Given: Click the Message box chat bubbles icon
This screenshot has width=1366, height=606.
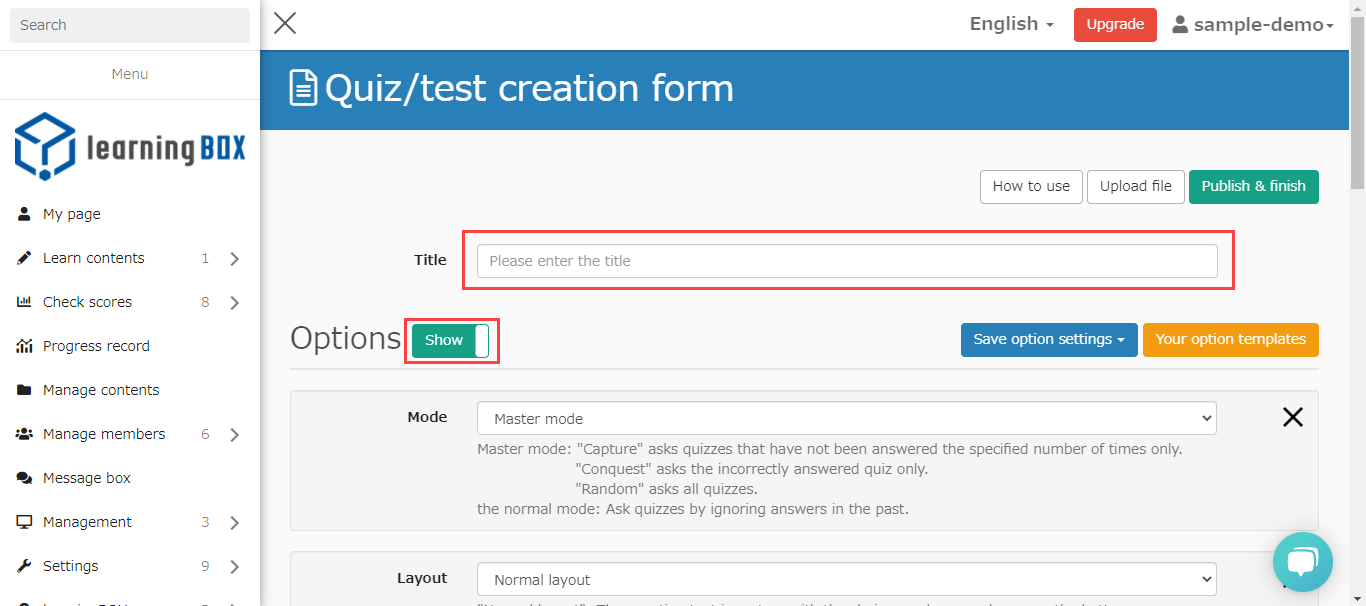Looking at the screenshot, I should click(x=24, y=478).
